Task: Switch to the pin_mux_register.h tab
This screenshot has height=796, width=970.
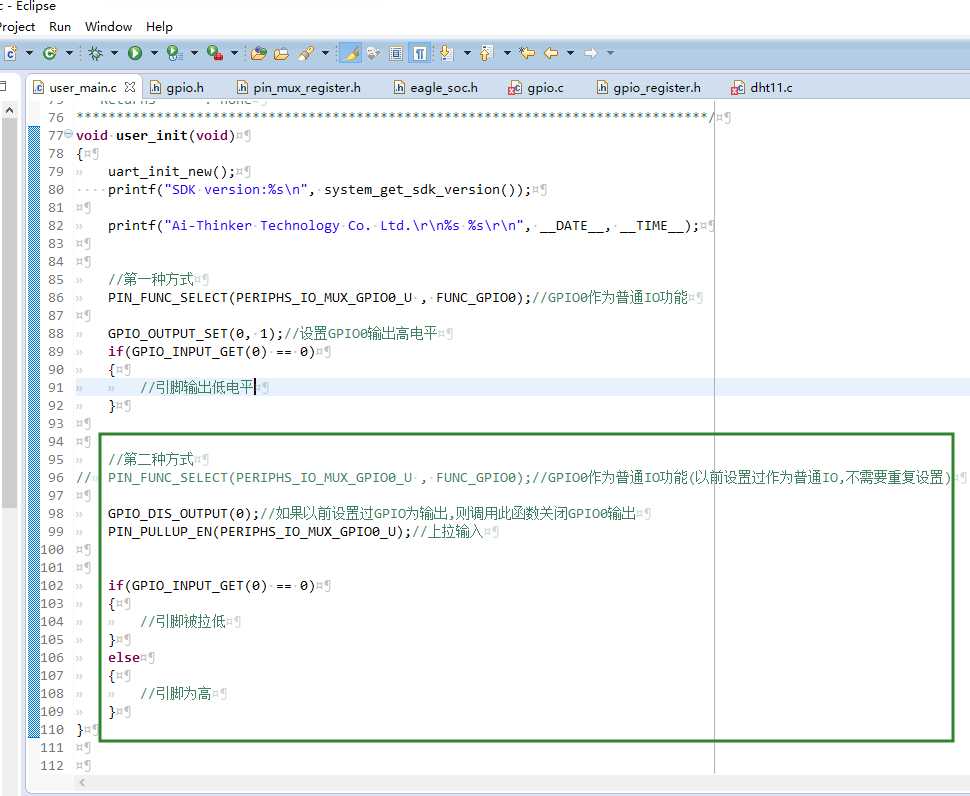Action: coord(299,88)
